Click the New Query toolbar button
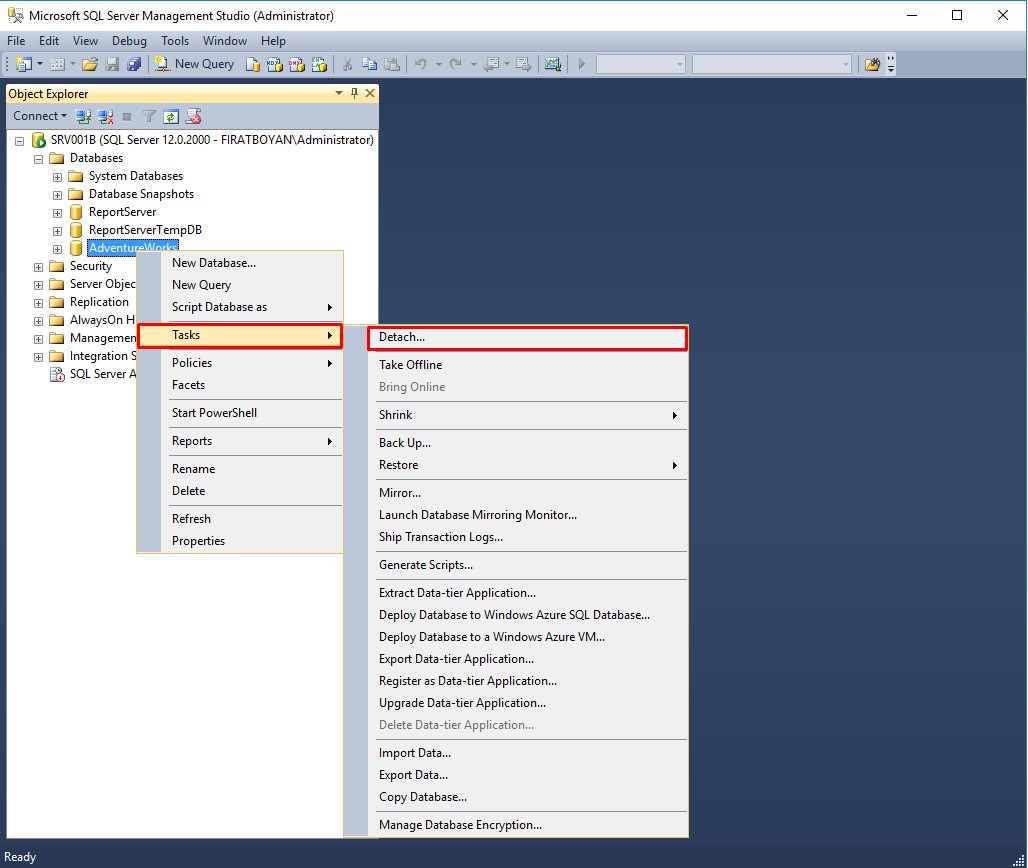This screenshot has width=1028, height=868. tap(194, 64)
